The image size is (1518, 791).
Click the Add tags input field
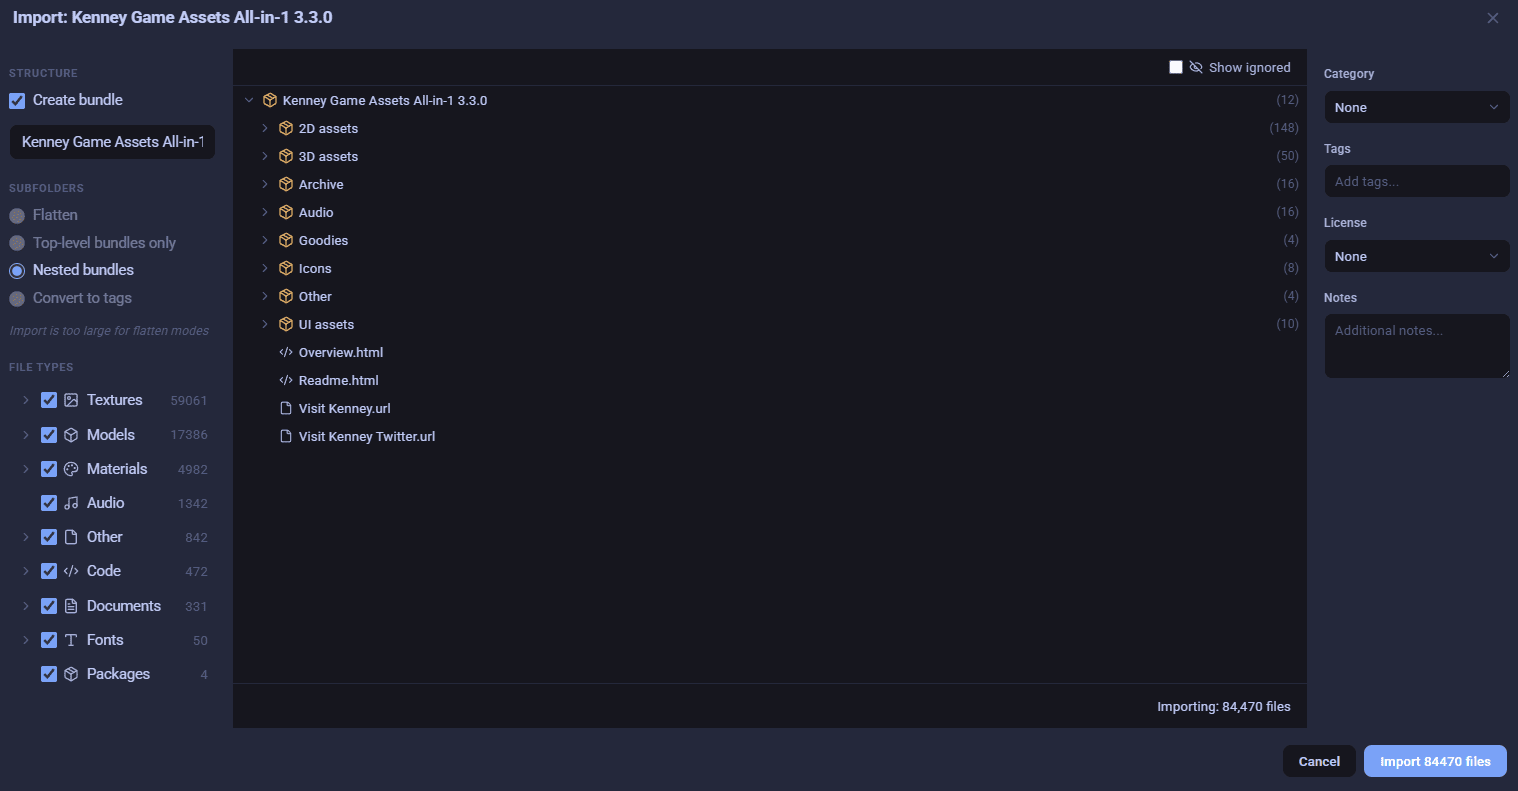click(x=1416, y=181)
